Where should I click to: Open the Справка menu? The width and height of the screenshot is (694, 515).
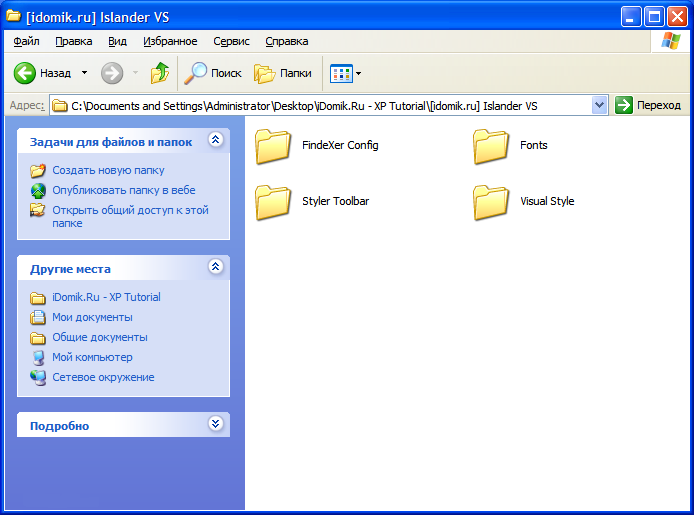coord(287,41)
